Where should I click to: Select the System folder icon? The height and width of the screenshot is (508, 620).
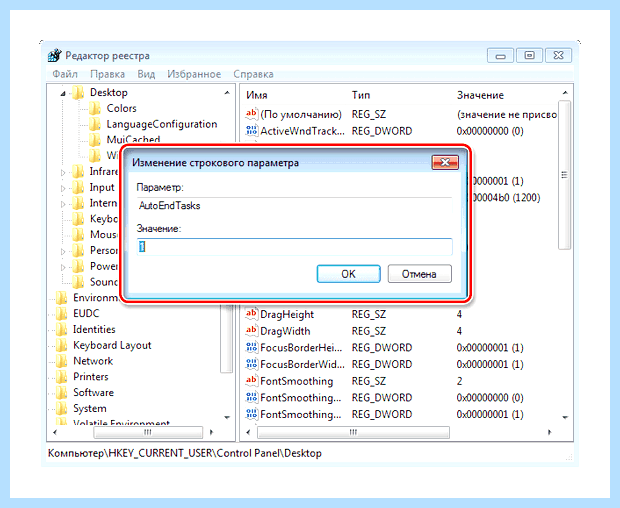(x=62, y=408)
